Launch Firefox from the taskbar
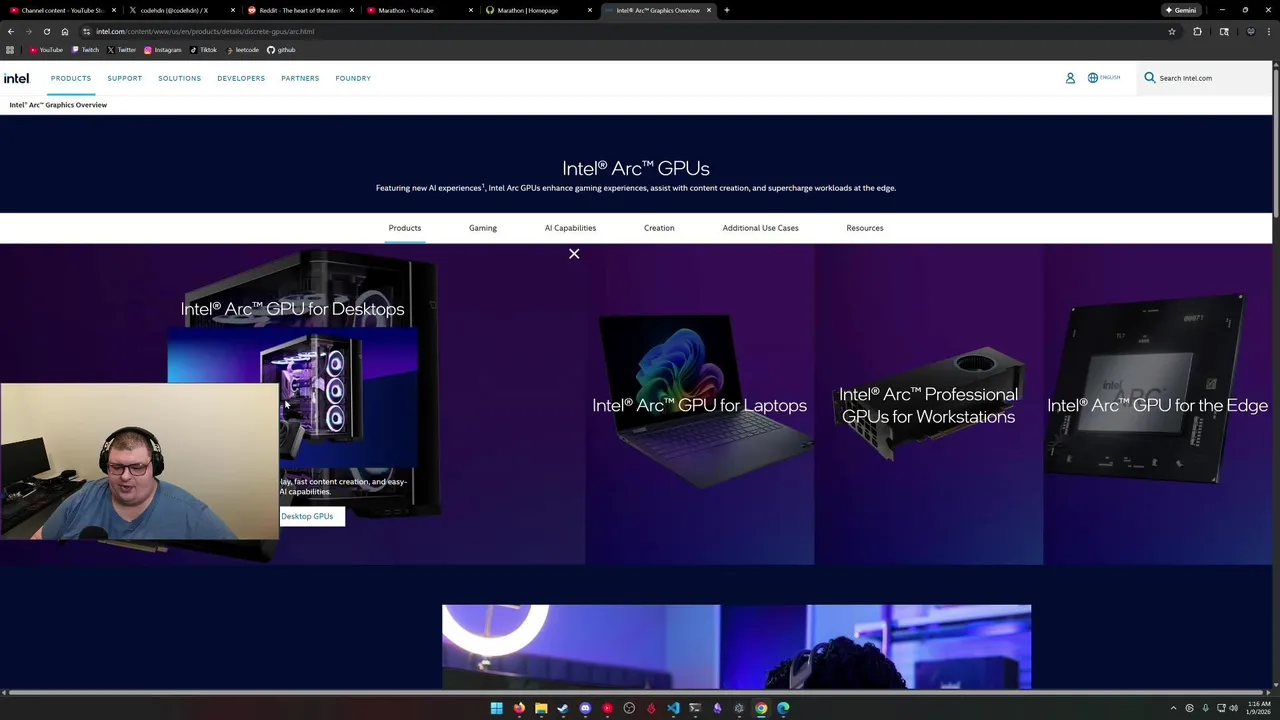The width and height of the screenshot is (1280, 720). pyautogui.click(x=519, y=708)
